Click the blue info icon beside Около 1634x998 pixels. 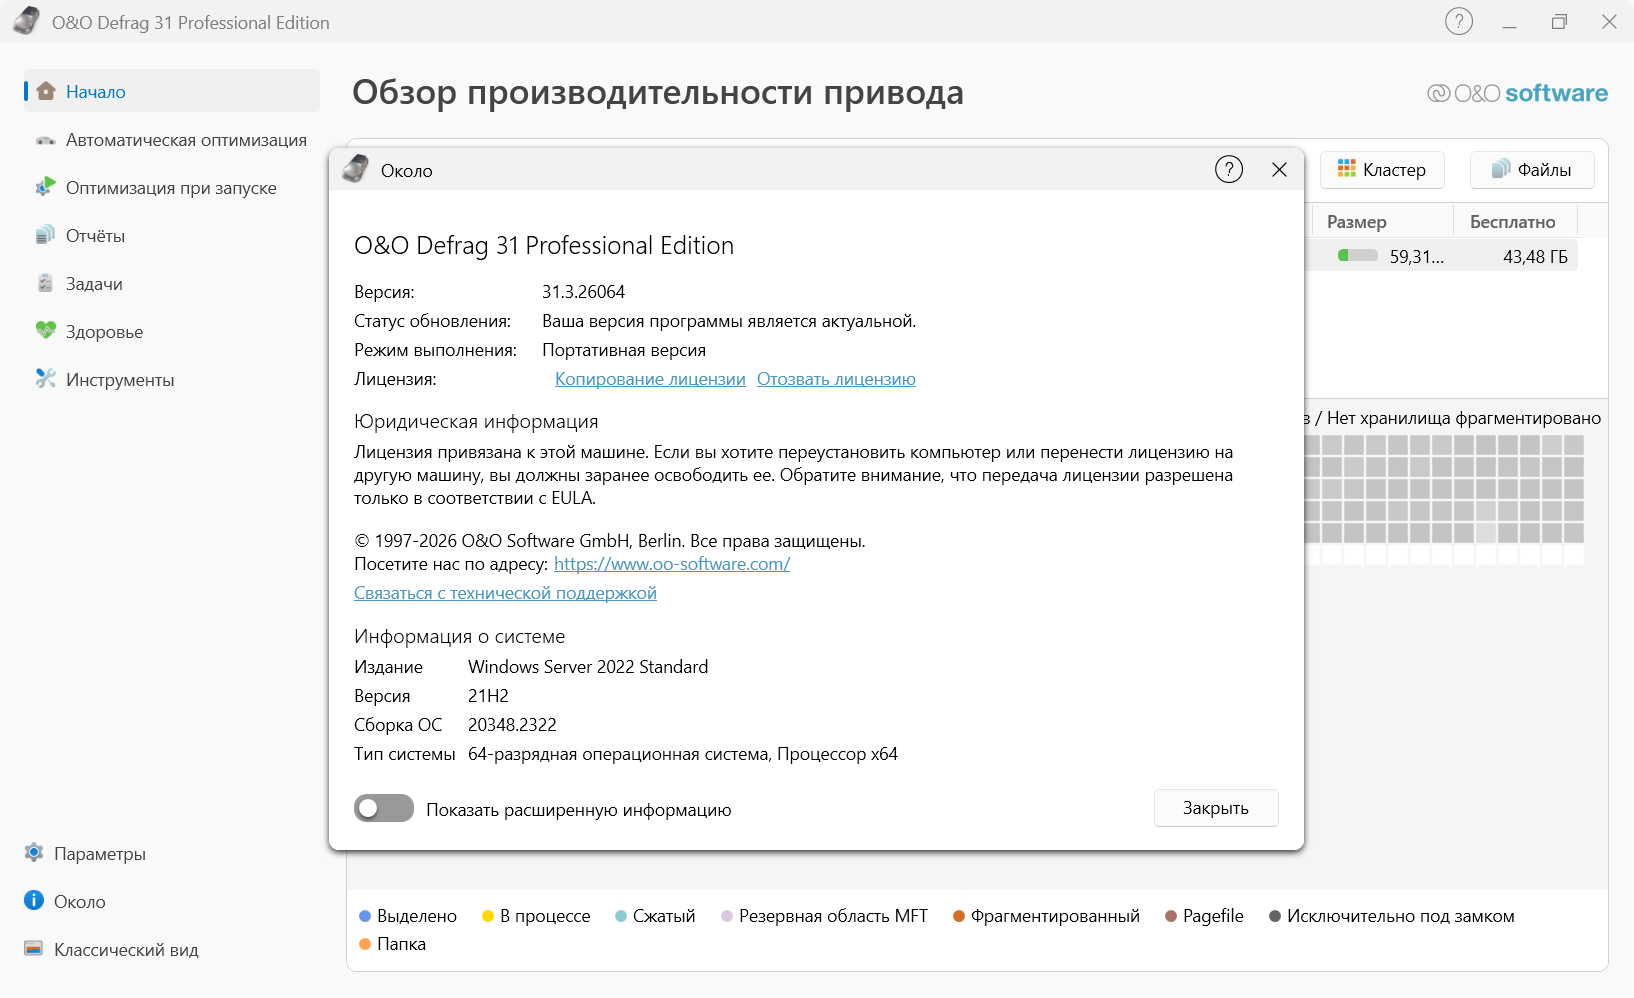[34, 900]
